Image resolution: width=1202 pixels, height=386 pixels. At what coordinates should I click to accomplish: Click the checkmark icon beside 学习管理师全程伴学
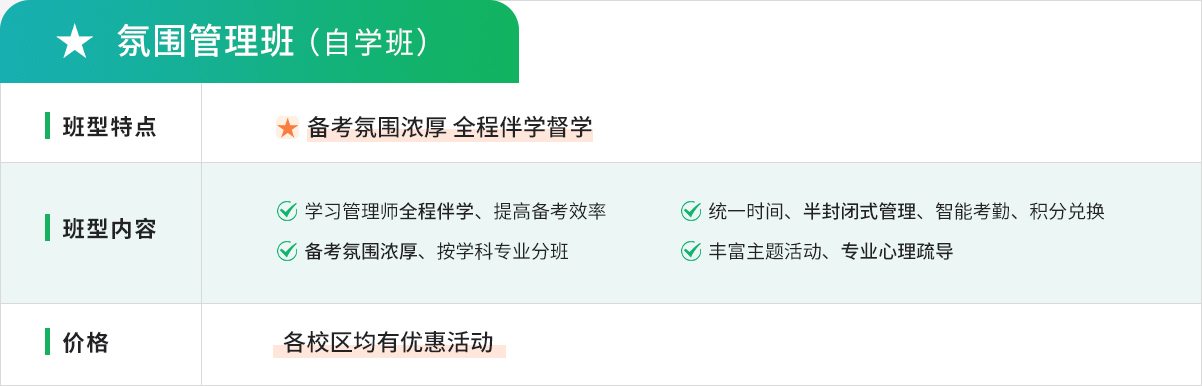[287, 211]
